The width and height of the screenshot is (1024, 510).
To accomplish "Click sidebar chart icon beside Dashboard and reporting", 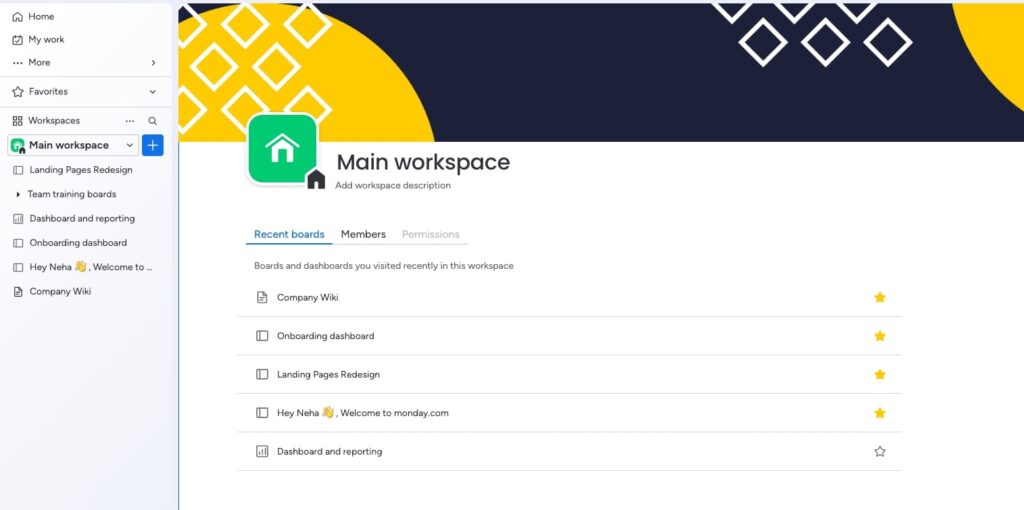I will coord(18,219).
